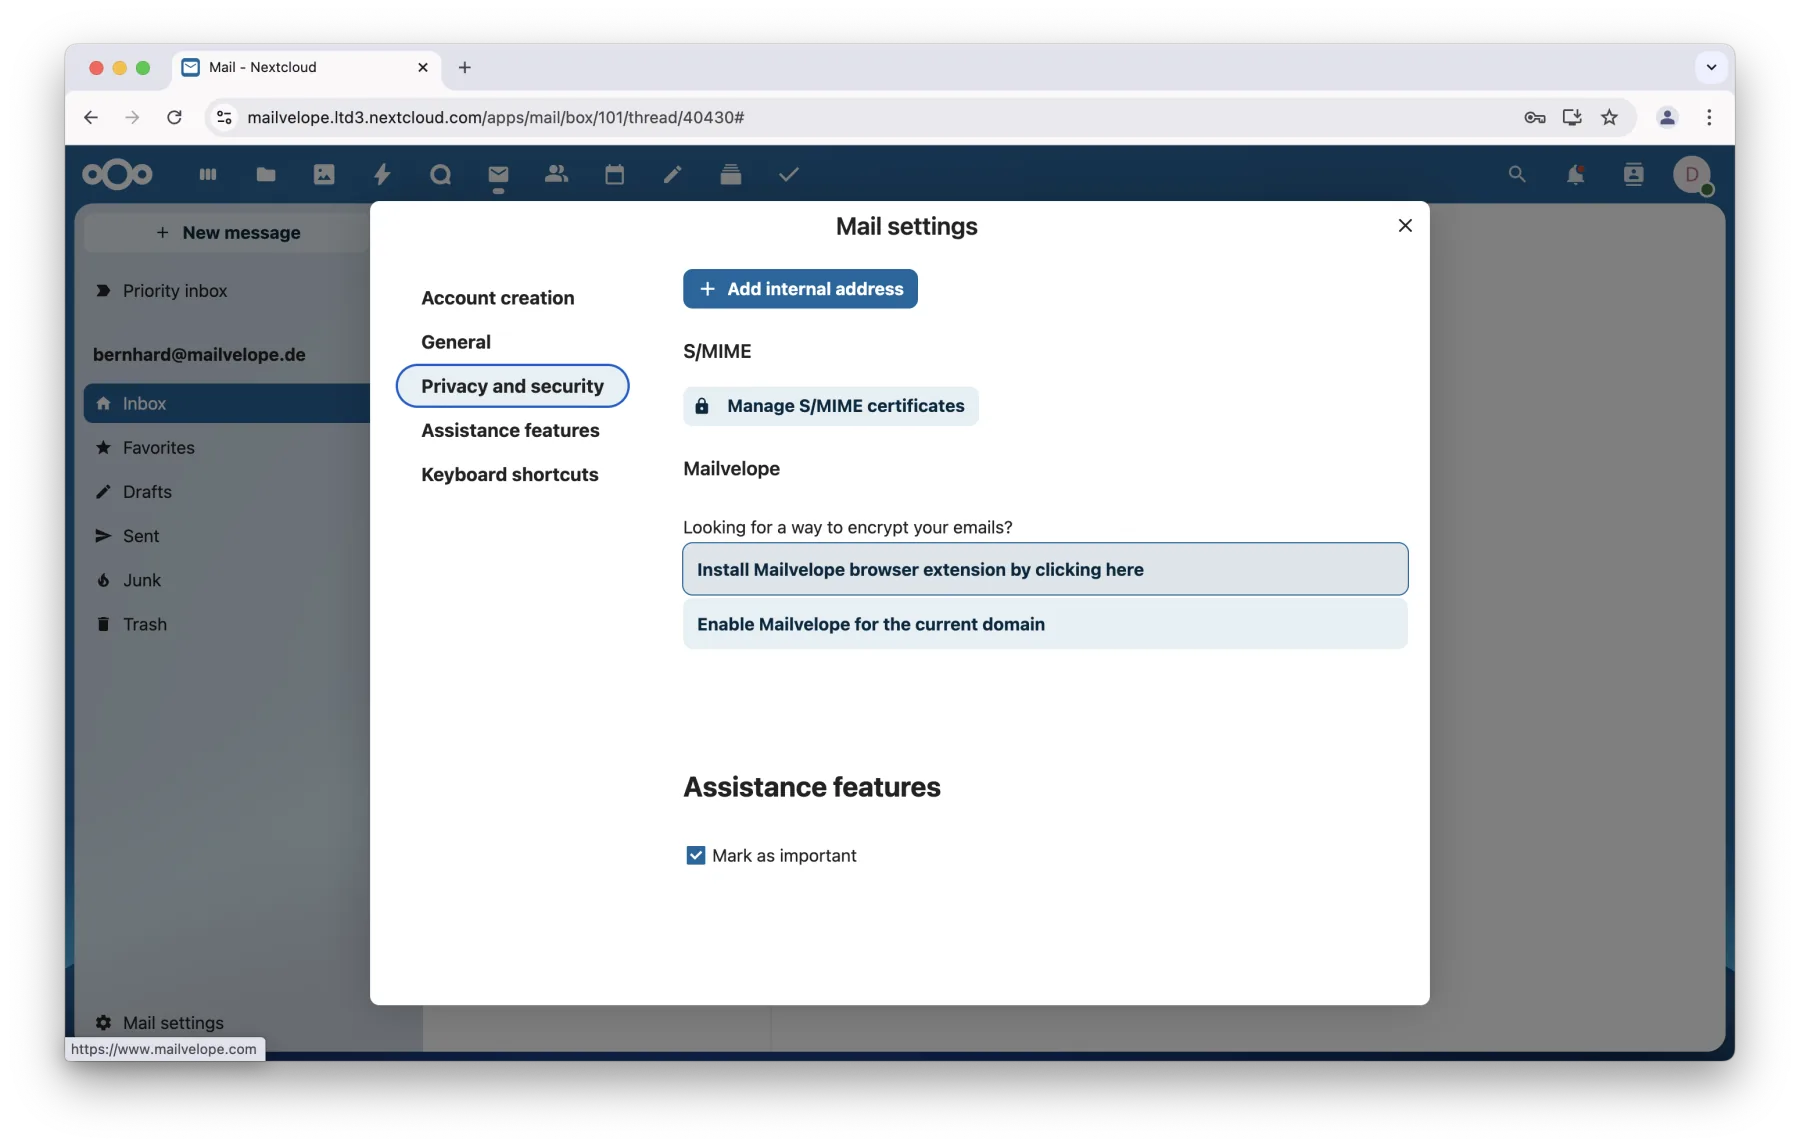This screenshot has height=1147, width=1800.
Task: Open the Mail app icon in top bar
Action: 498,175
